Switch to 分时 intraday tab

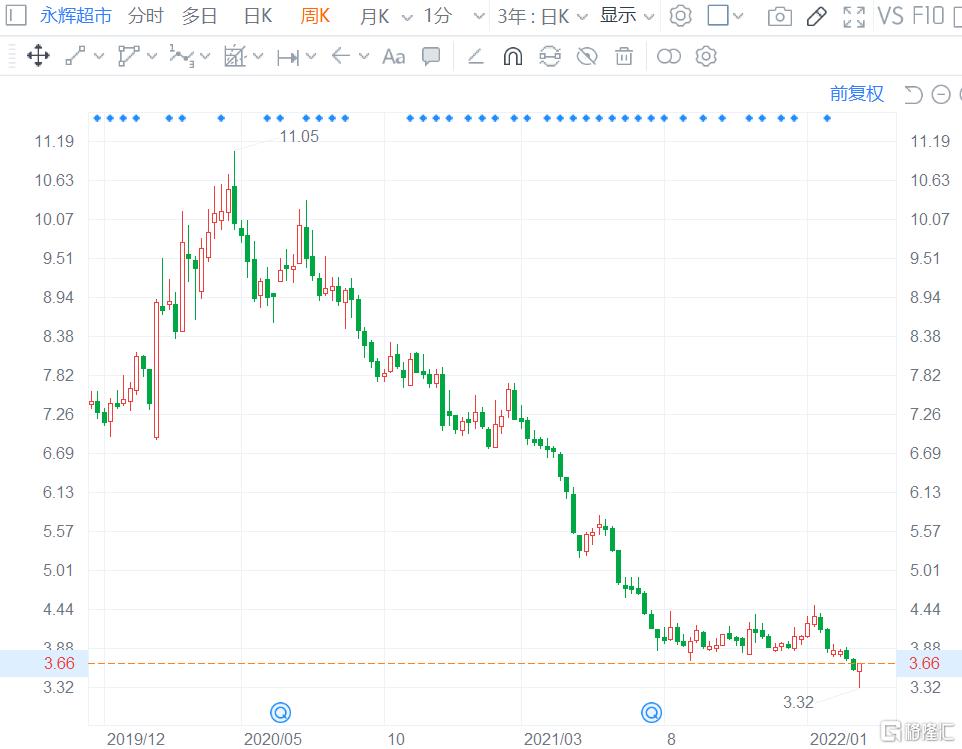tap(146, 16)
